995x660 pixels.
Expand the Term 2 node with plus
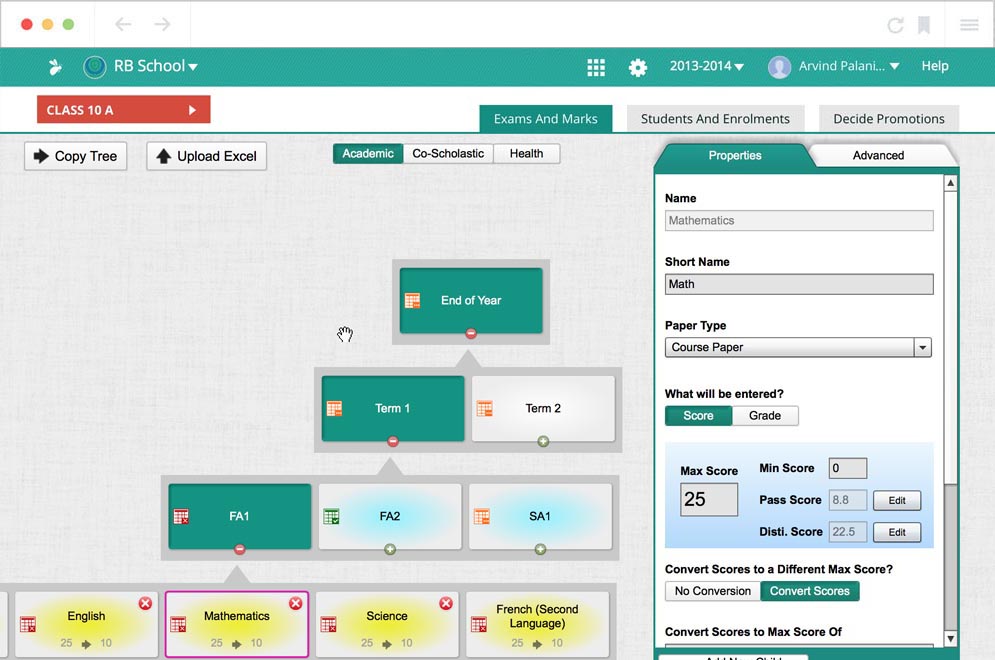point(543,441)
